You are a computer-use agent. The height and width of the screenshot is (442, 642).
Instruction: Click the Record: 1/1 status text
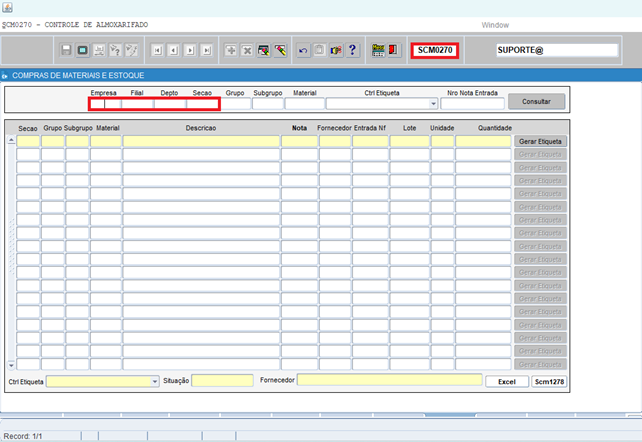[x=23, y=436]
